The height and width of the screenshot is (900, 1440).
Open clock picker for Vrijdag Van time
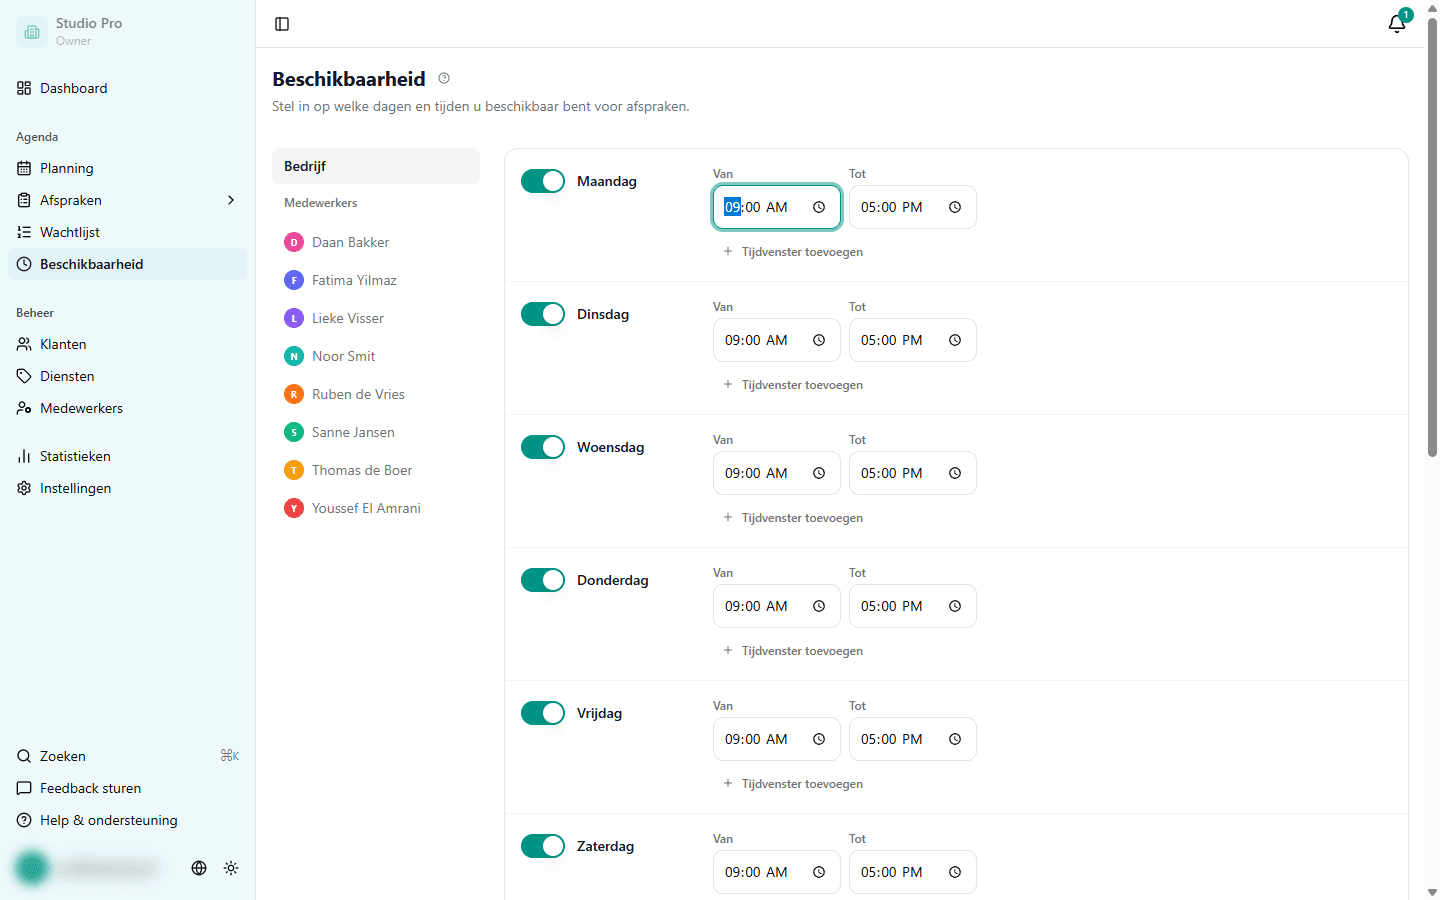pos(819,739)
